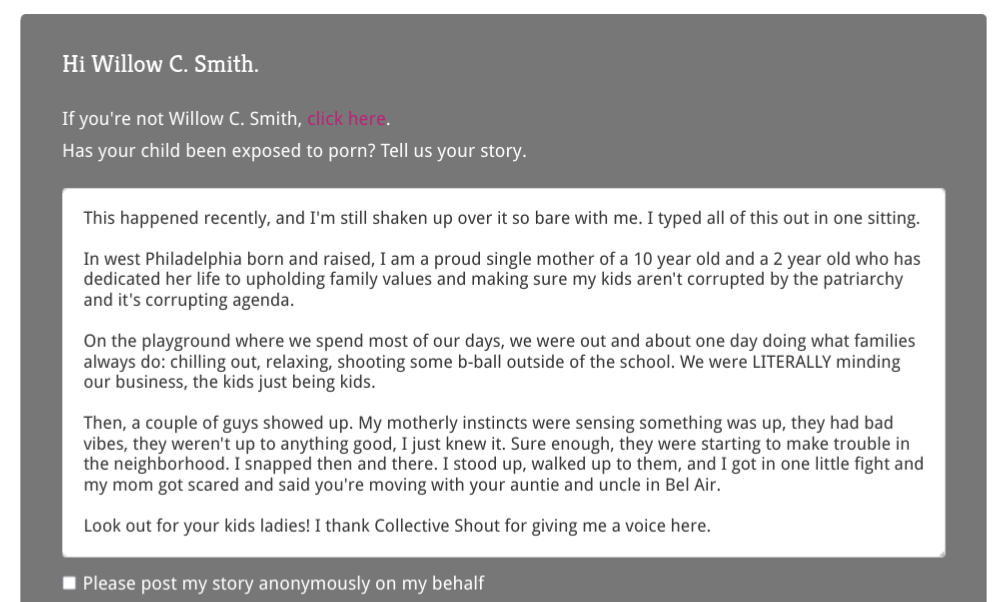1008x602 pixels.
Task: Place cursor in "Look out for your kids" line
Action: click(397, 525)
